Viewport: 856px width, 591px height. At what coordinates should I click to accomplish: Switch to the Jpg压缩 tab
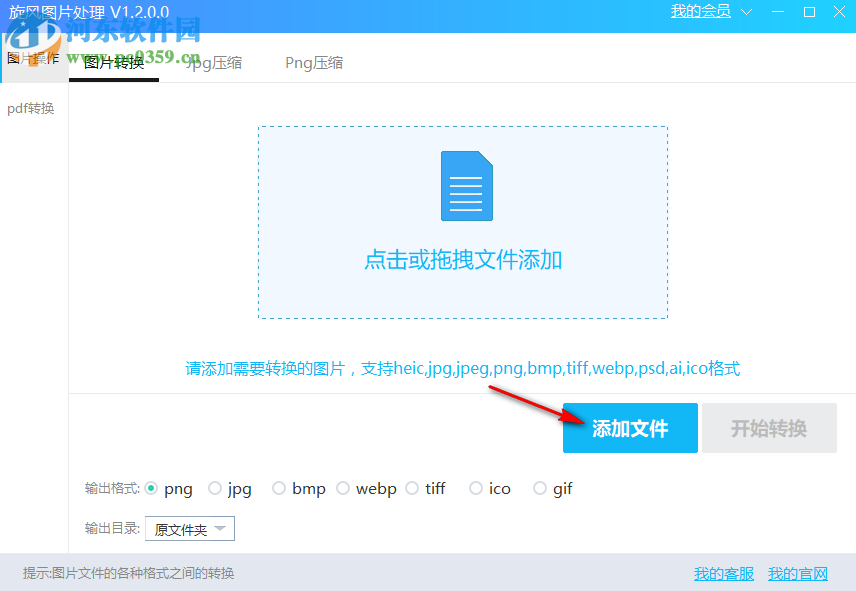tap(214, 62)
